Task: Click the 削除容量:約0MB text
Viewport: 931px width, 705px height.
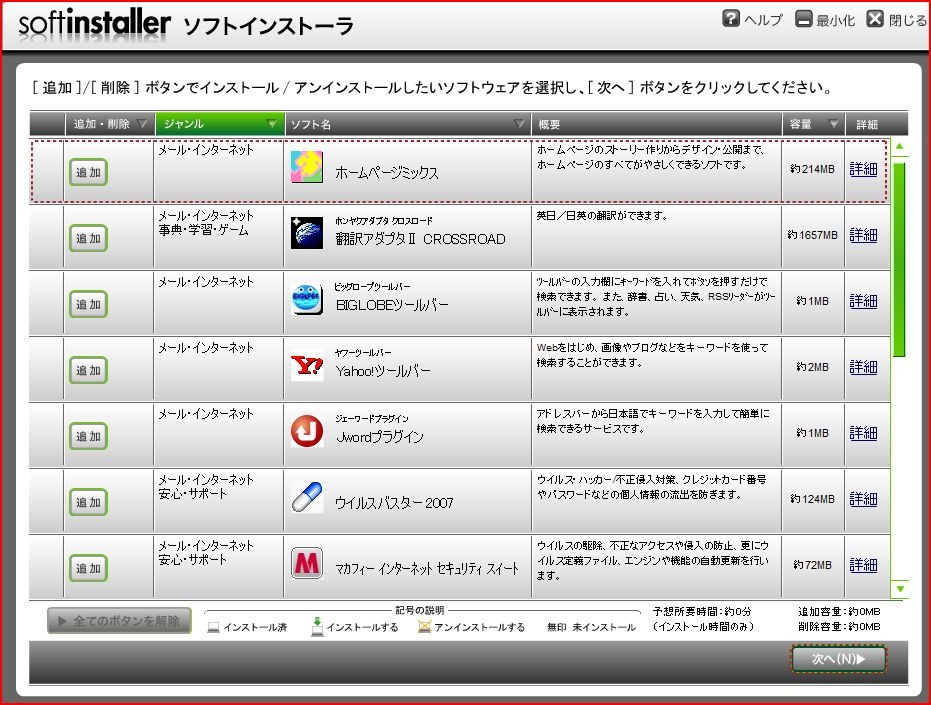Action: coord(839,626)
